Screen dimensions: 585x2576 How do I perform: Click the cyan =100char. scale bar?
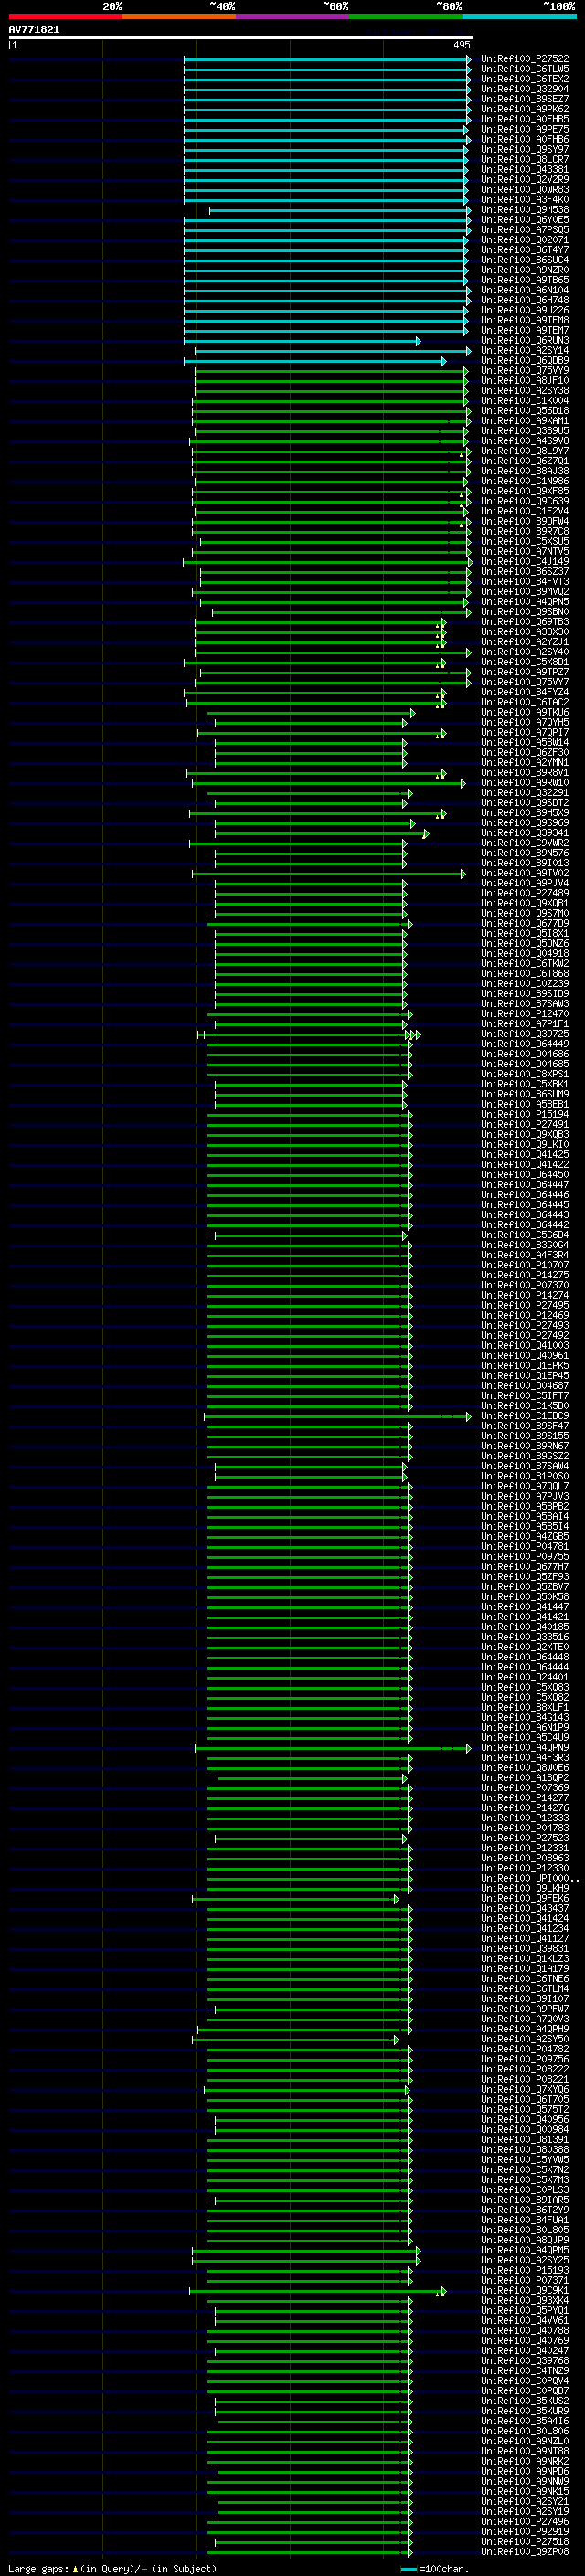408,2568
